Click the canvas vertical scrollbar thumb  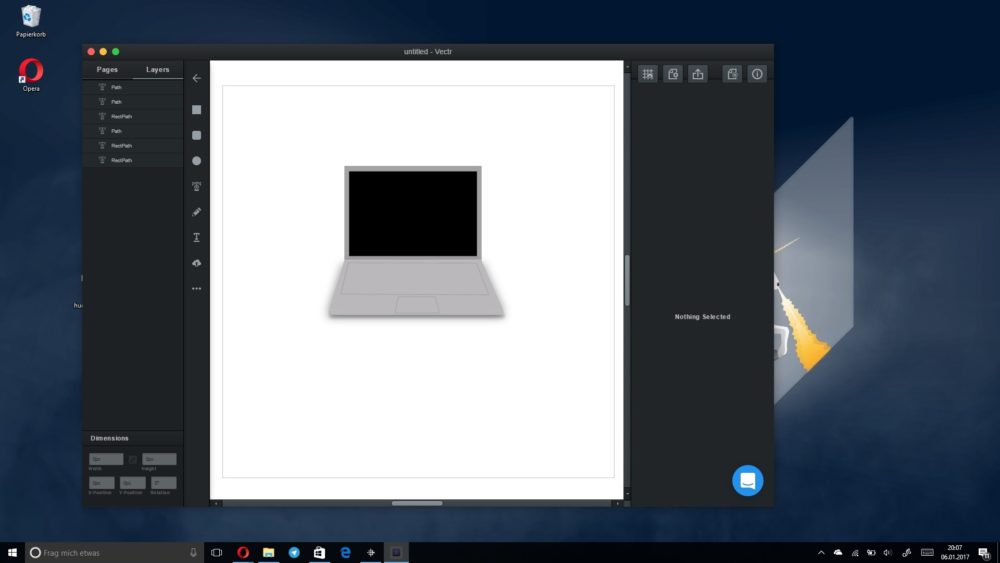point(627,280)
